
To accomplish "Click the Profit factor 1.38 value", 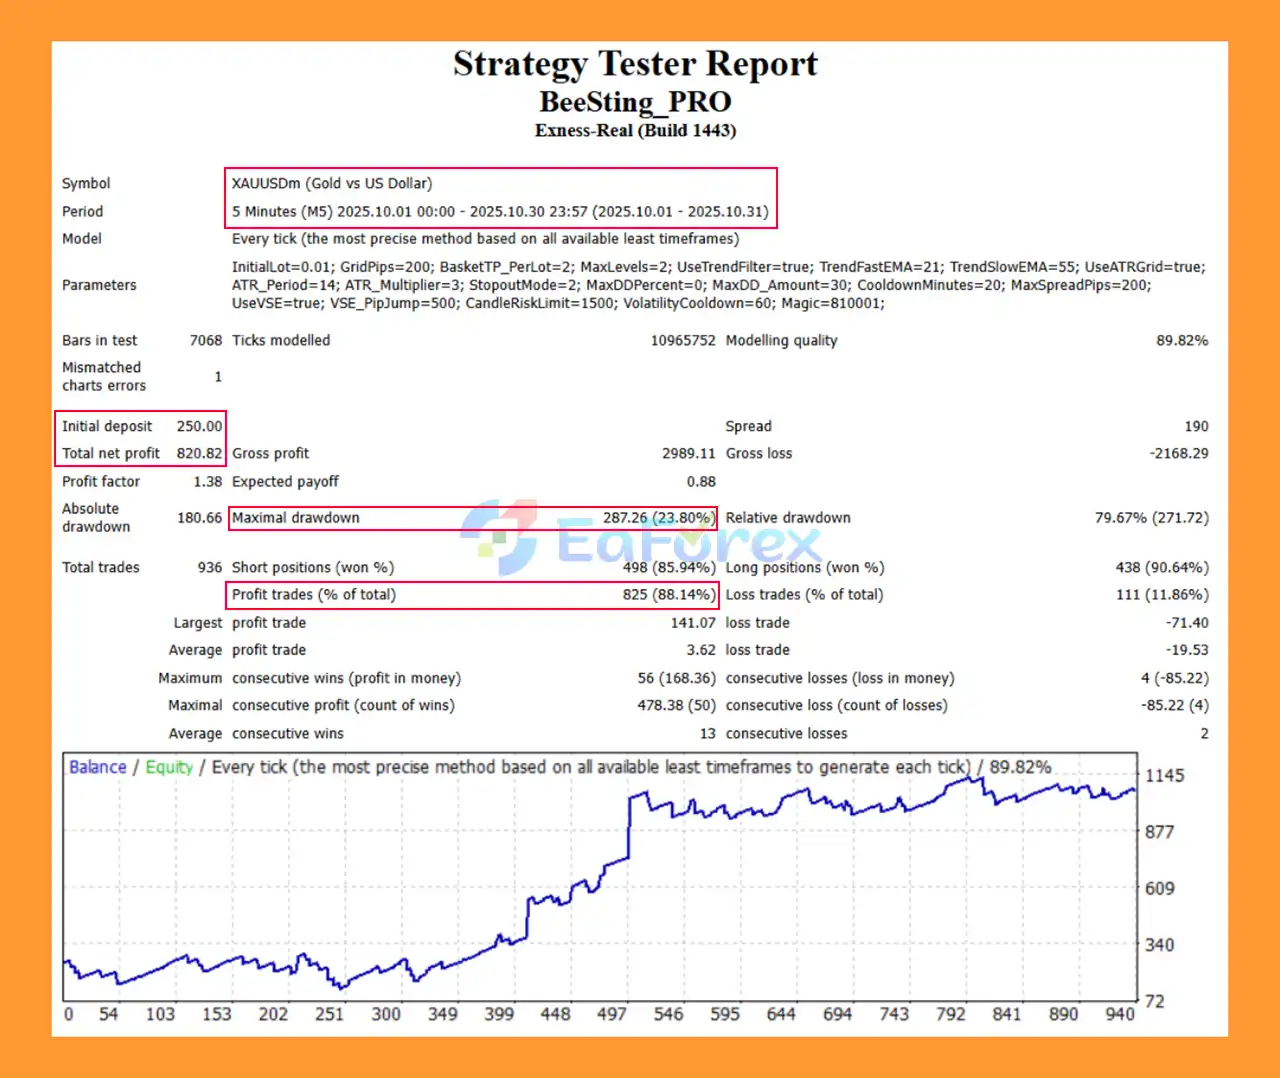I will point(207,481).
